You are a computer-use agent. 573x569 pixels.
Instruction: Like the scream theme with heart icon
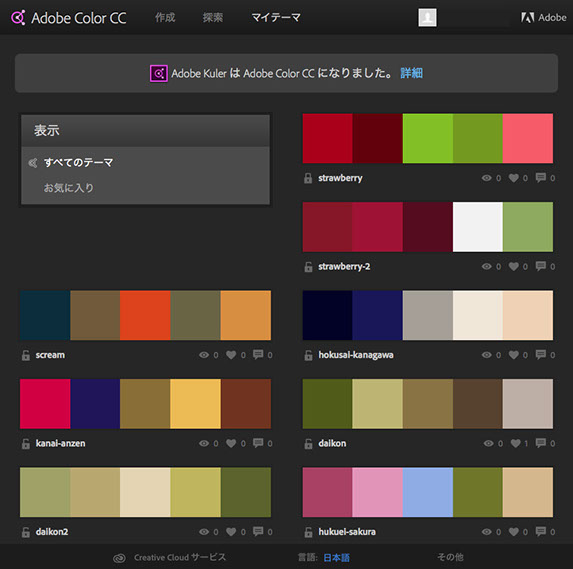(231, 355)
